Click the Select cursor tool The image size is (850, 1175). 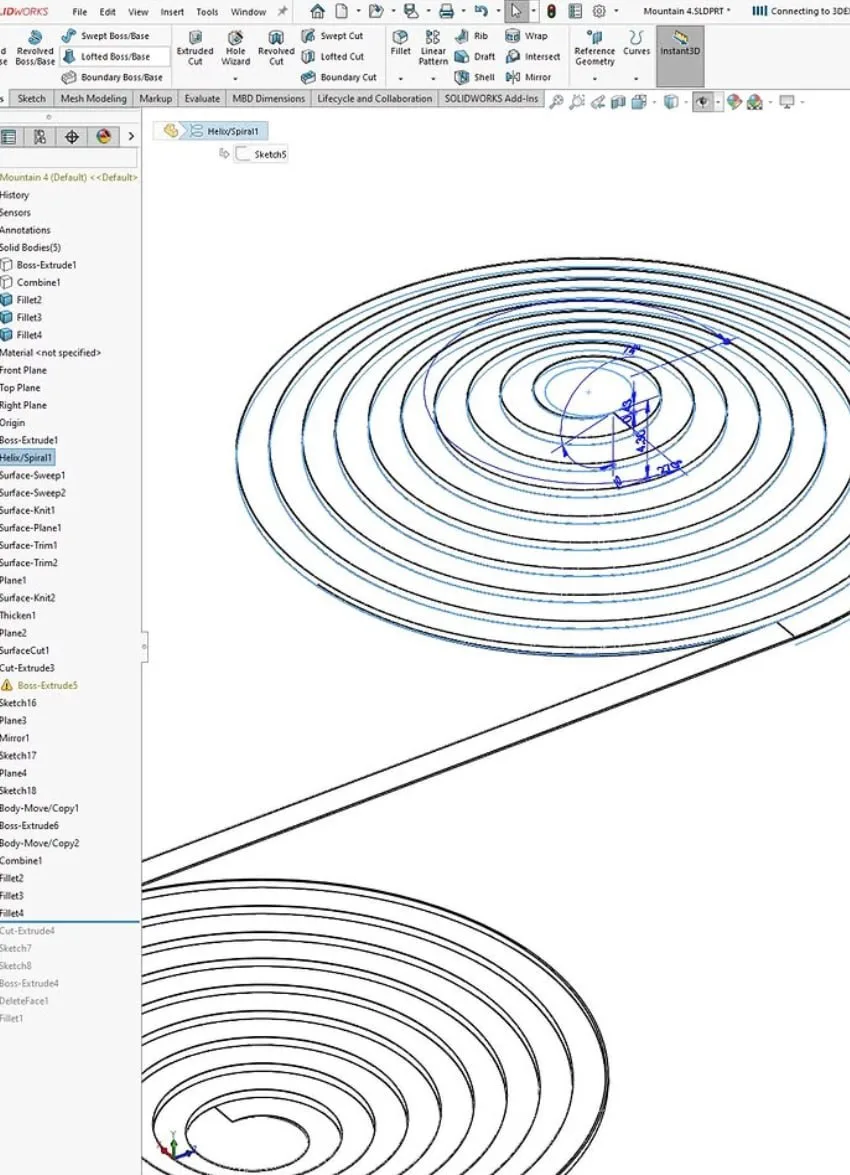(x=516, y=11)
